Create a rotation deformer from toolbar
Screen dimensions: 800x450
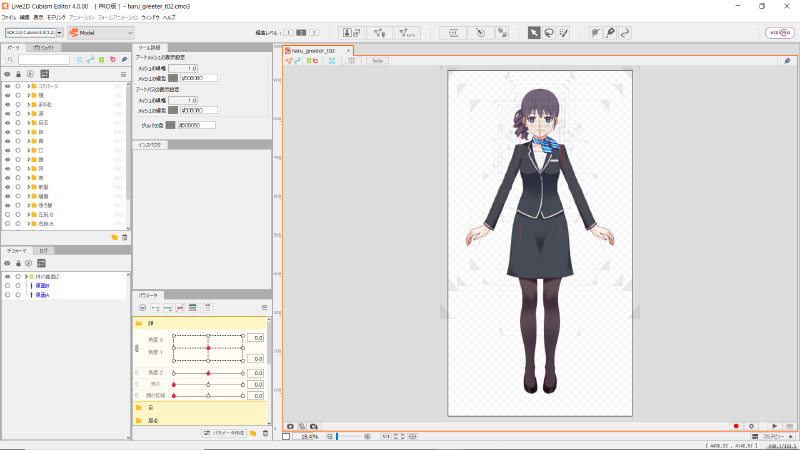480,33
